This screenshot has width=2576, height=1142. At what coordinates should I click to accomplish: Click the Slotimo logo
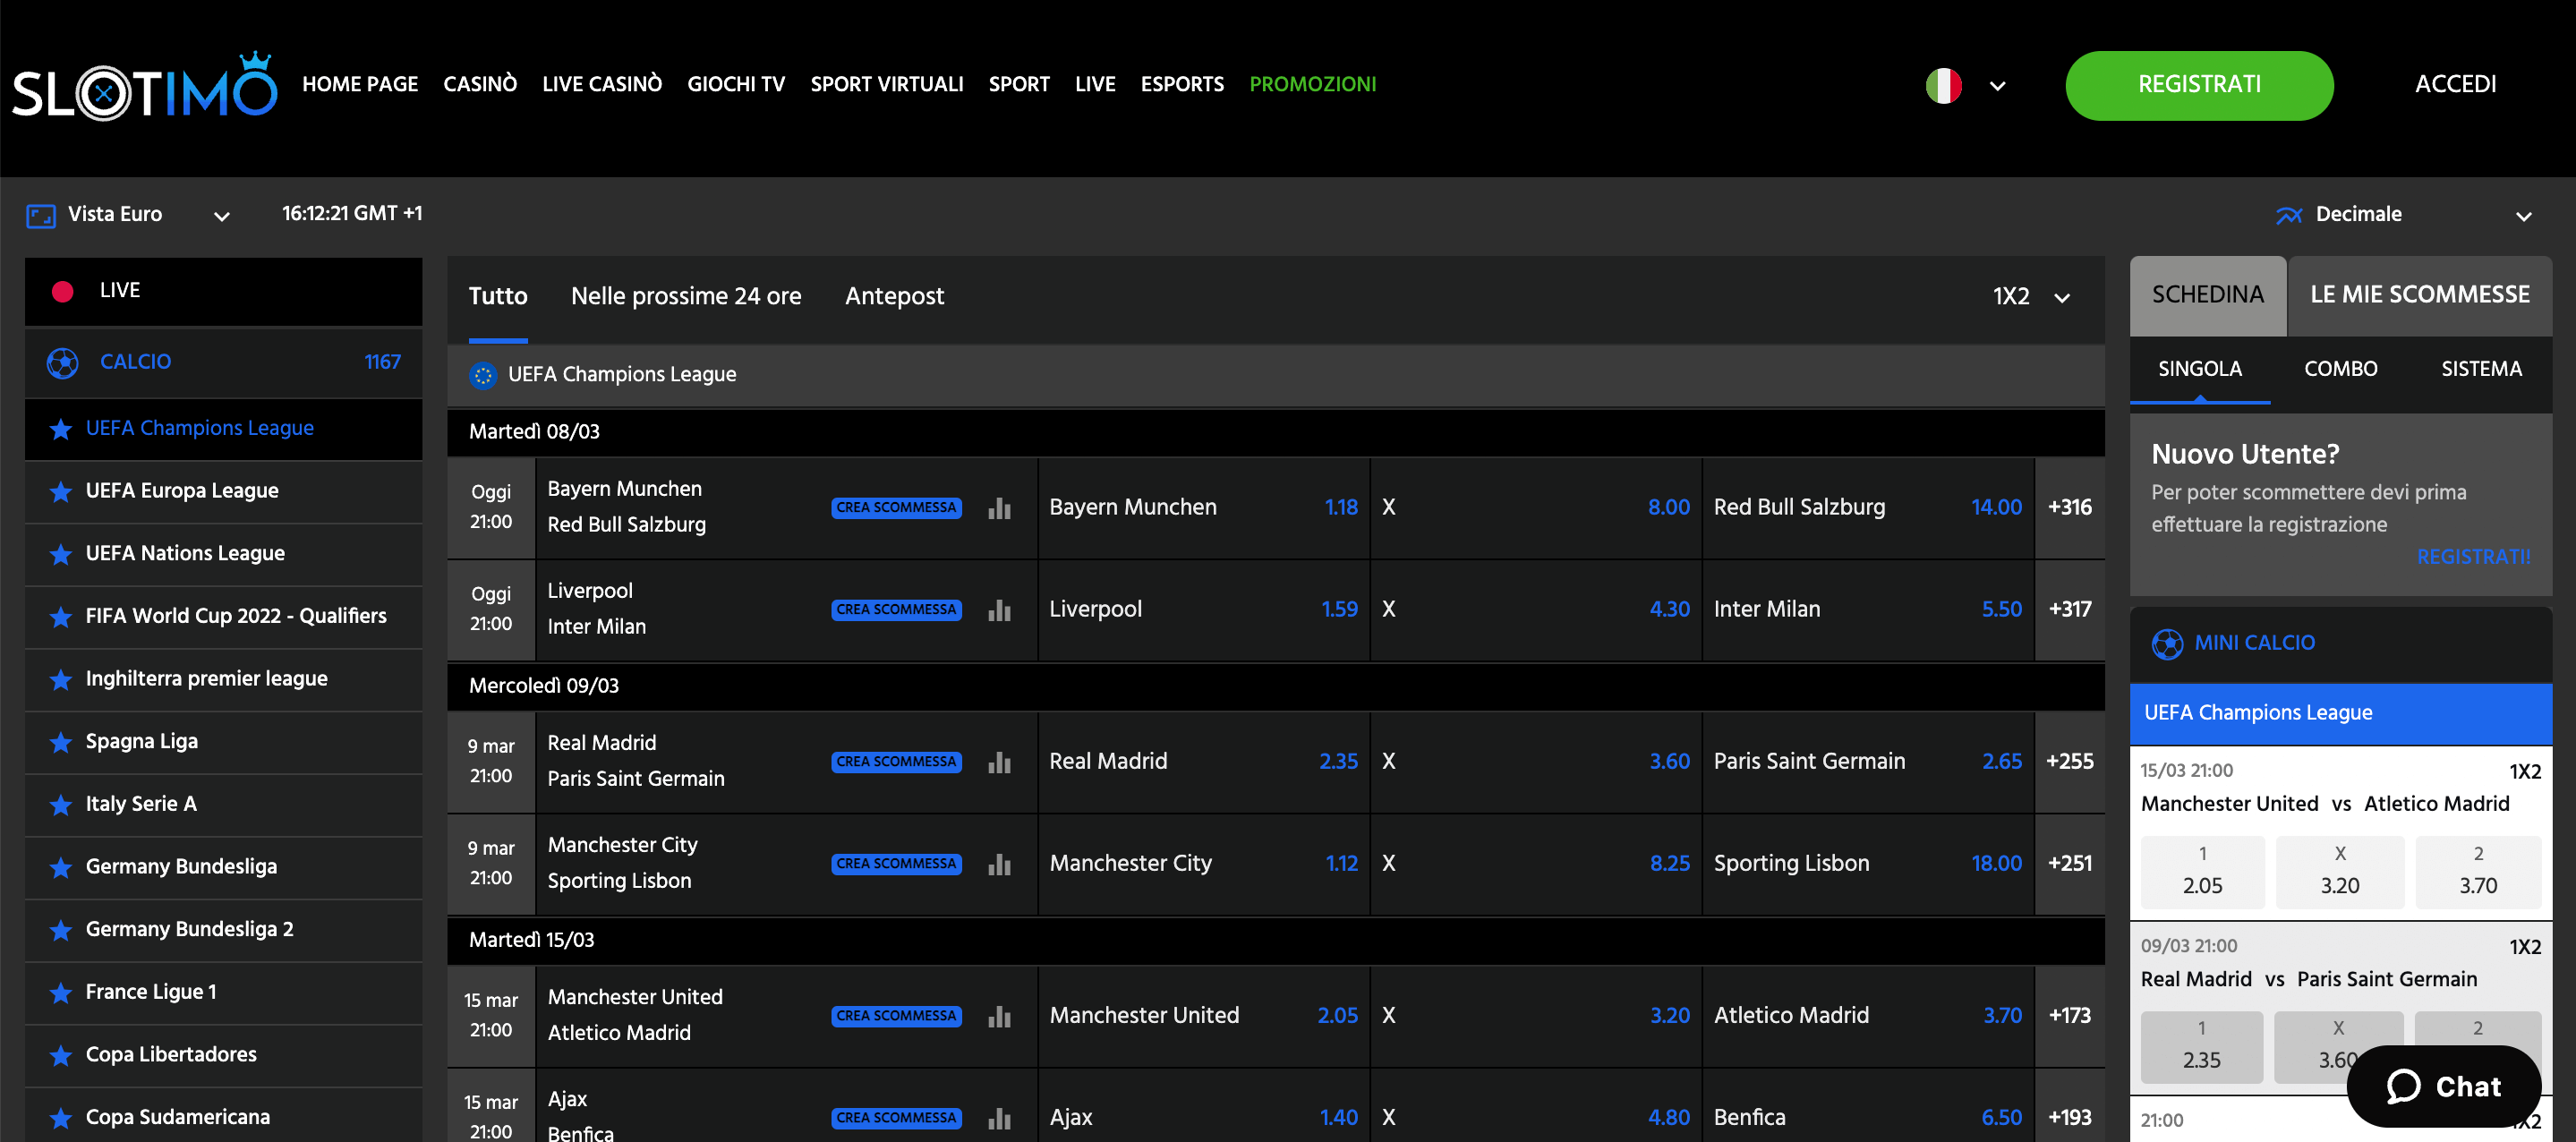coord(145,86)
